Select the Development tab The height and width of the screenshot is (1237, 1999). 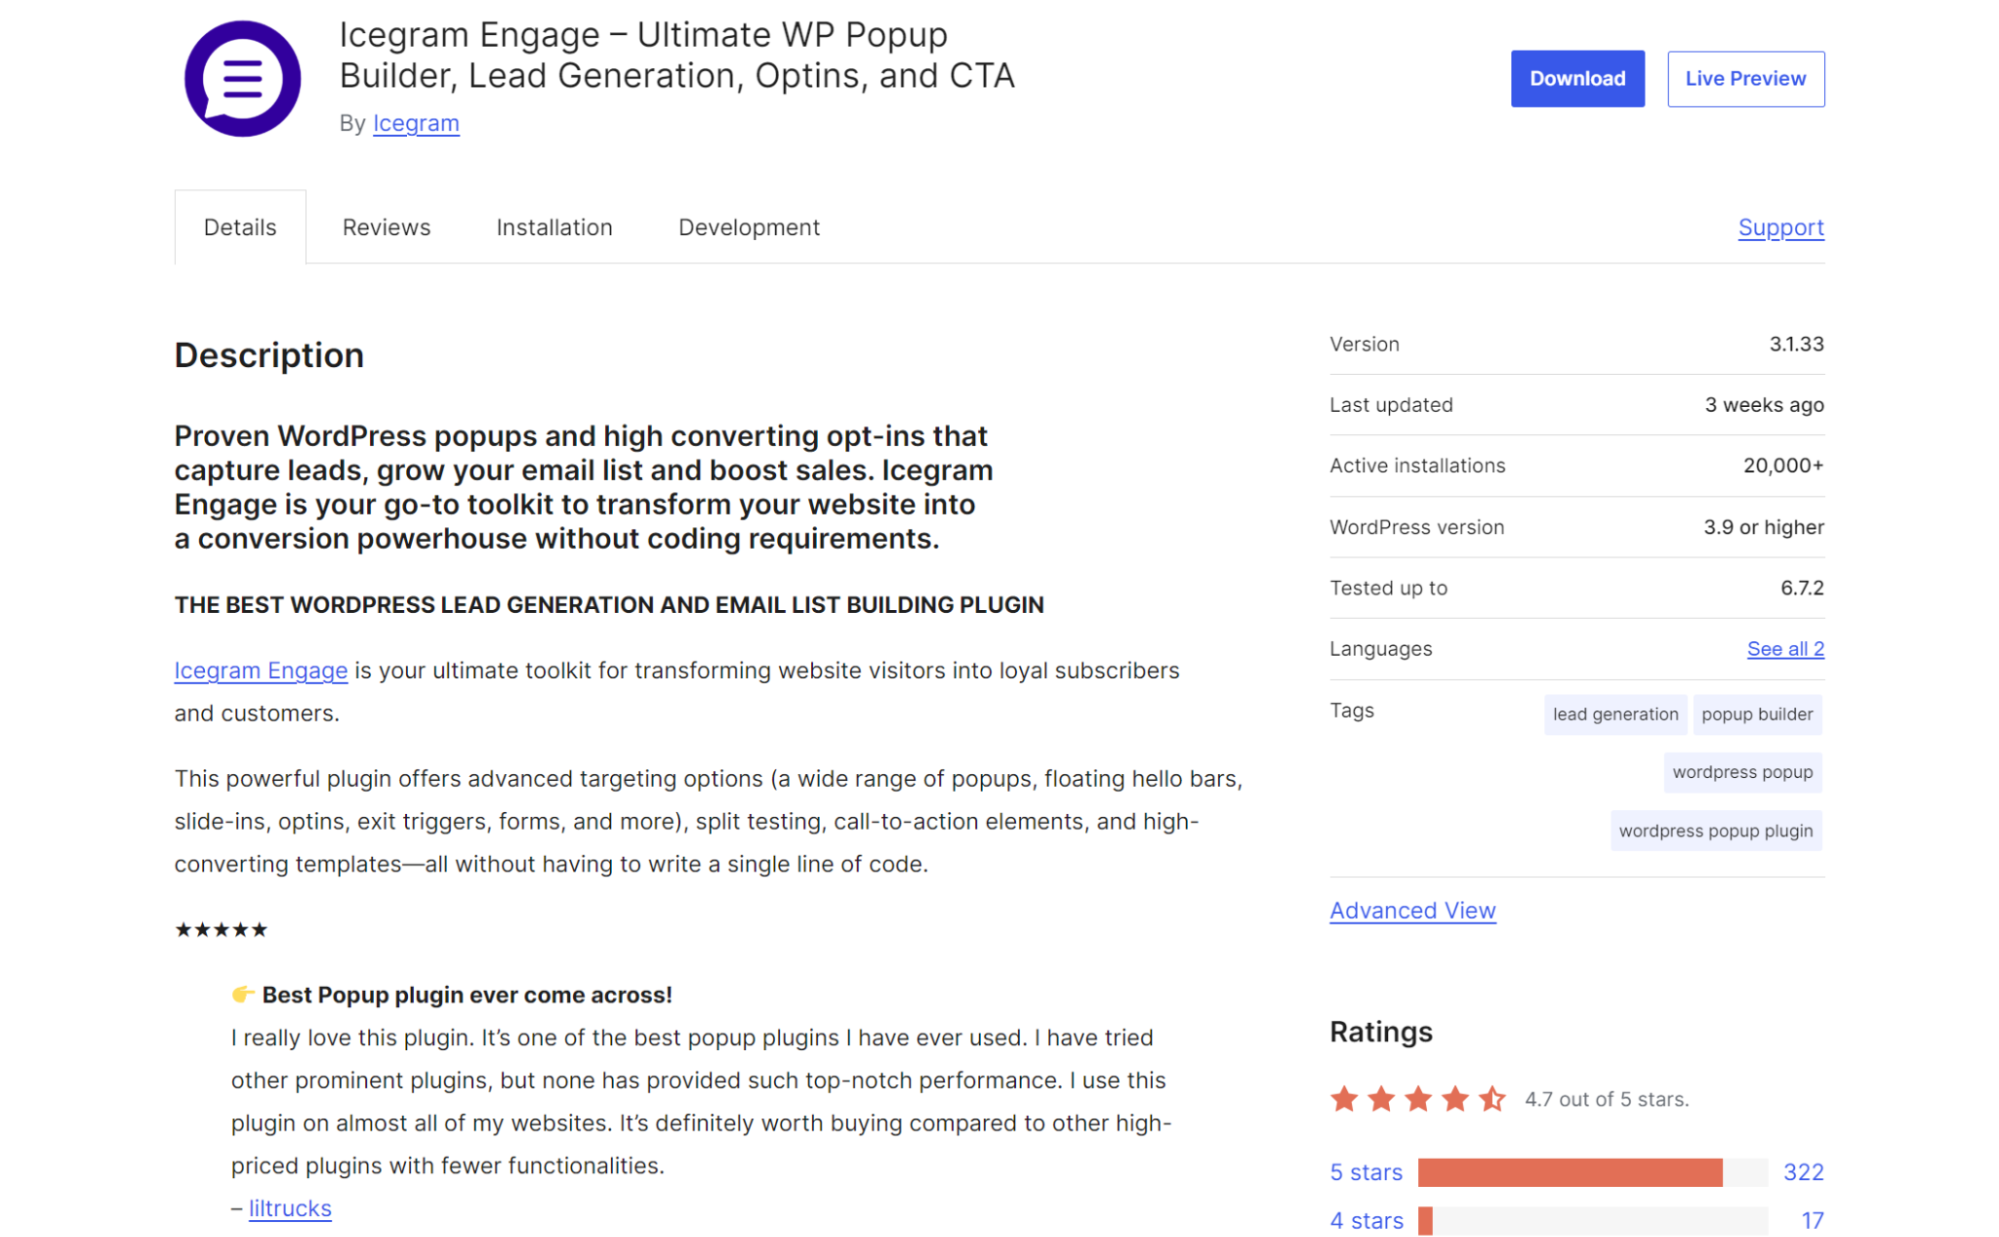click(748, 227)
